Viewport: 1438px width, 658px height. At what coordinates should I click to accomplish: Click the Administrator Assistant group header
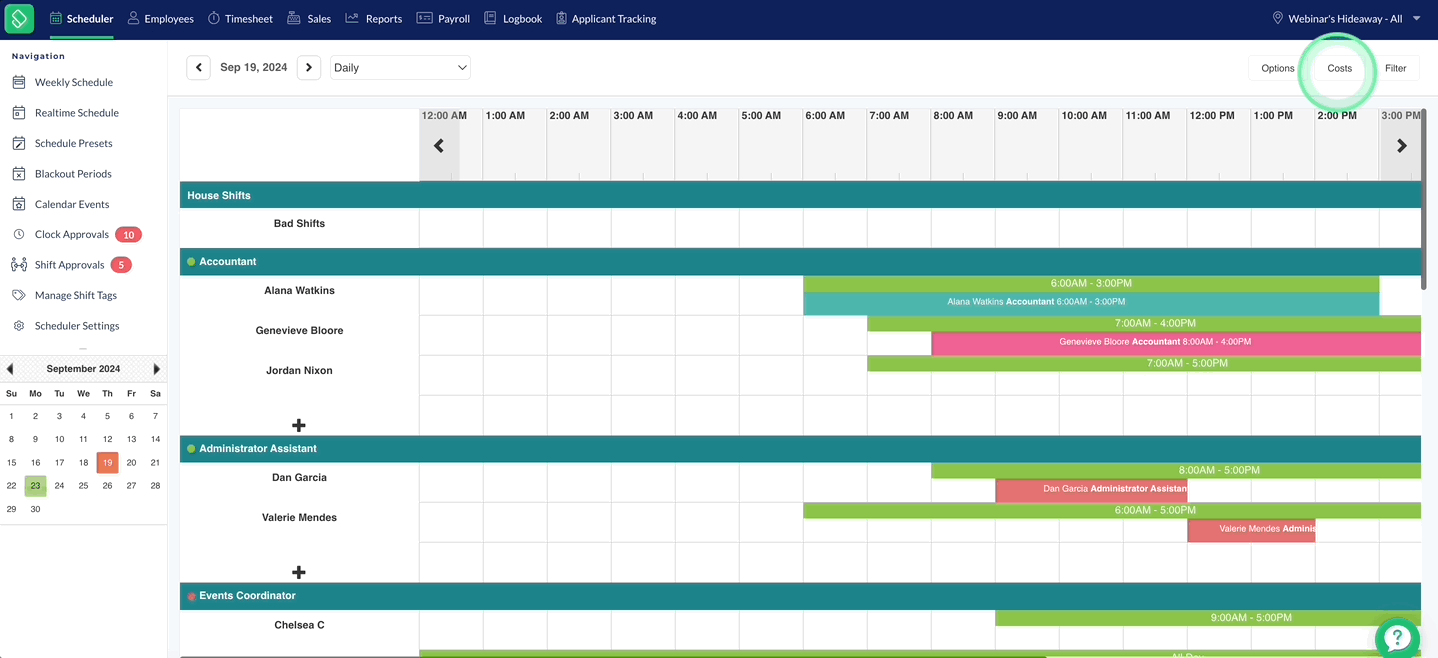800,449
